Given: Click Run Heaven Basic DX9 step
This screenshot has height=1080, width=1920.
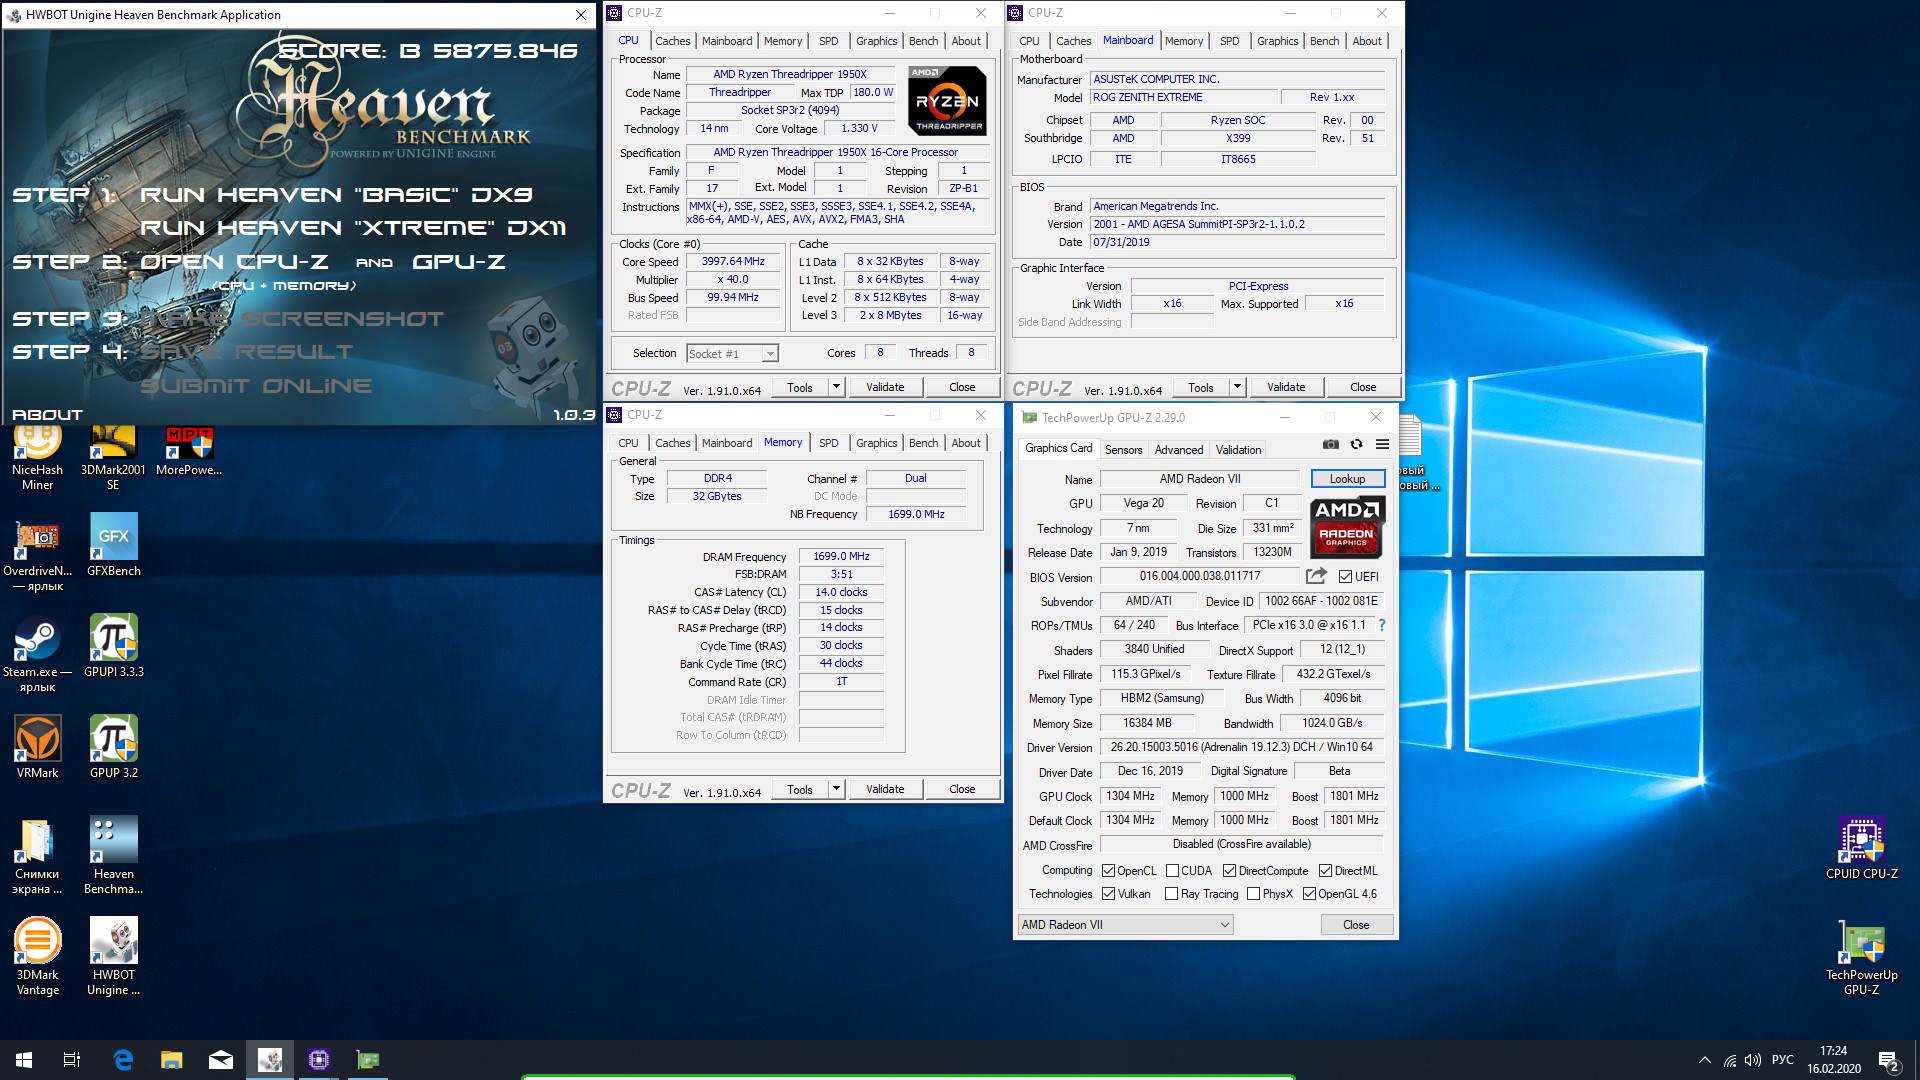Looking at the screenshot, I should tap(336, 195).
